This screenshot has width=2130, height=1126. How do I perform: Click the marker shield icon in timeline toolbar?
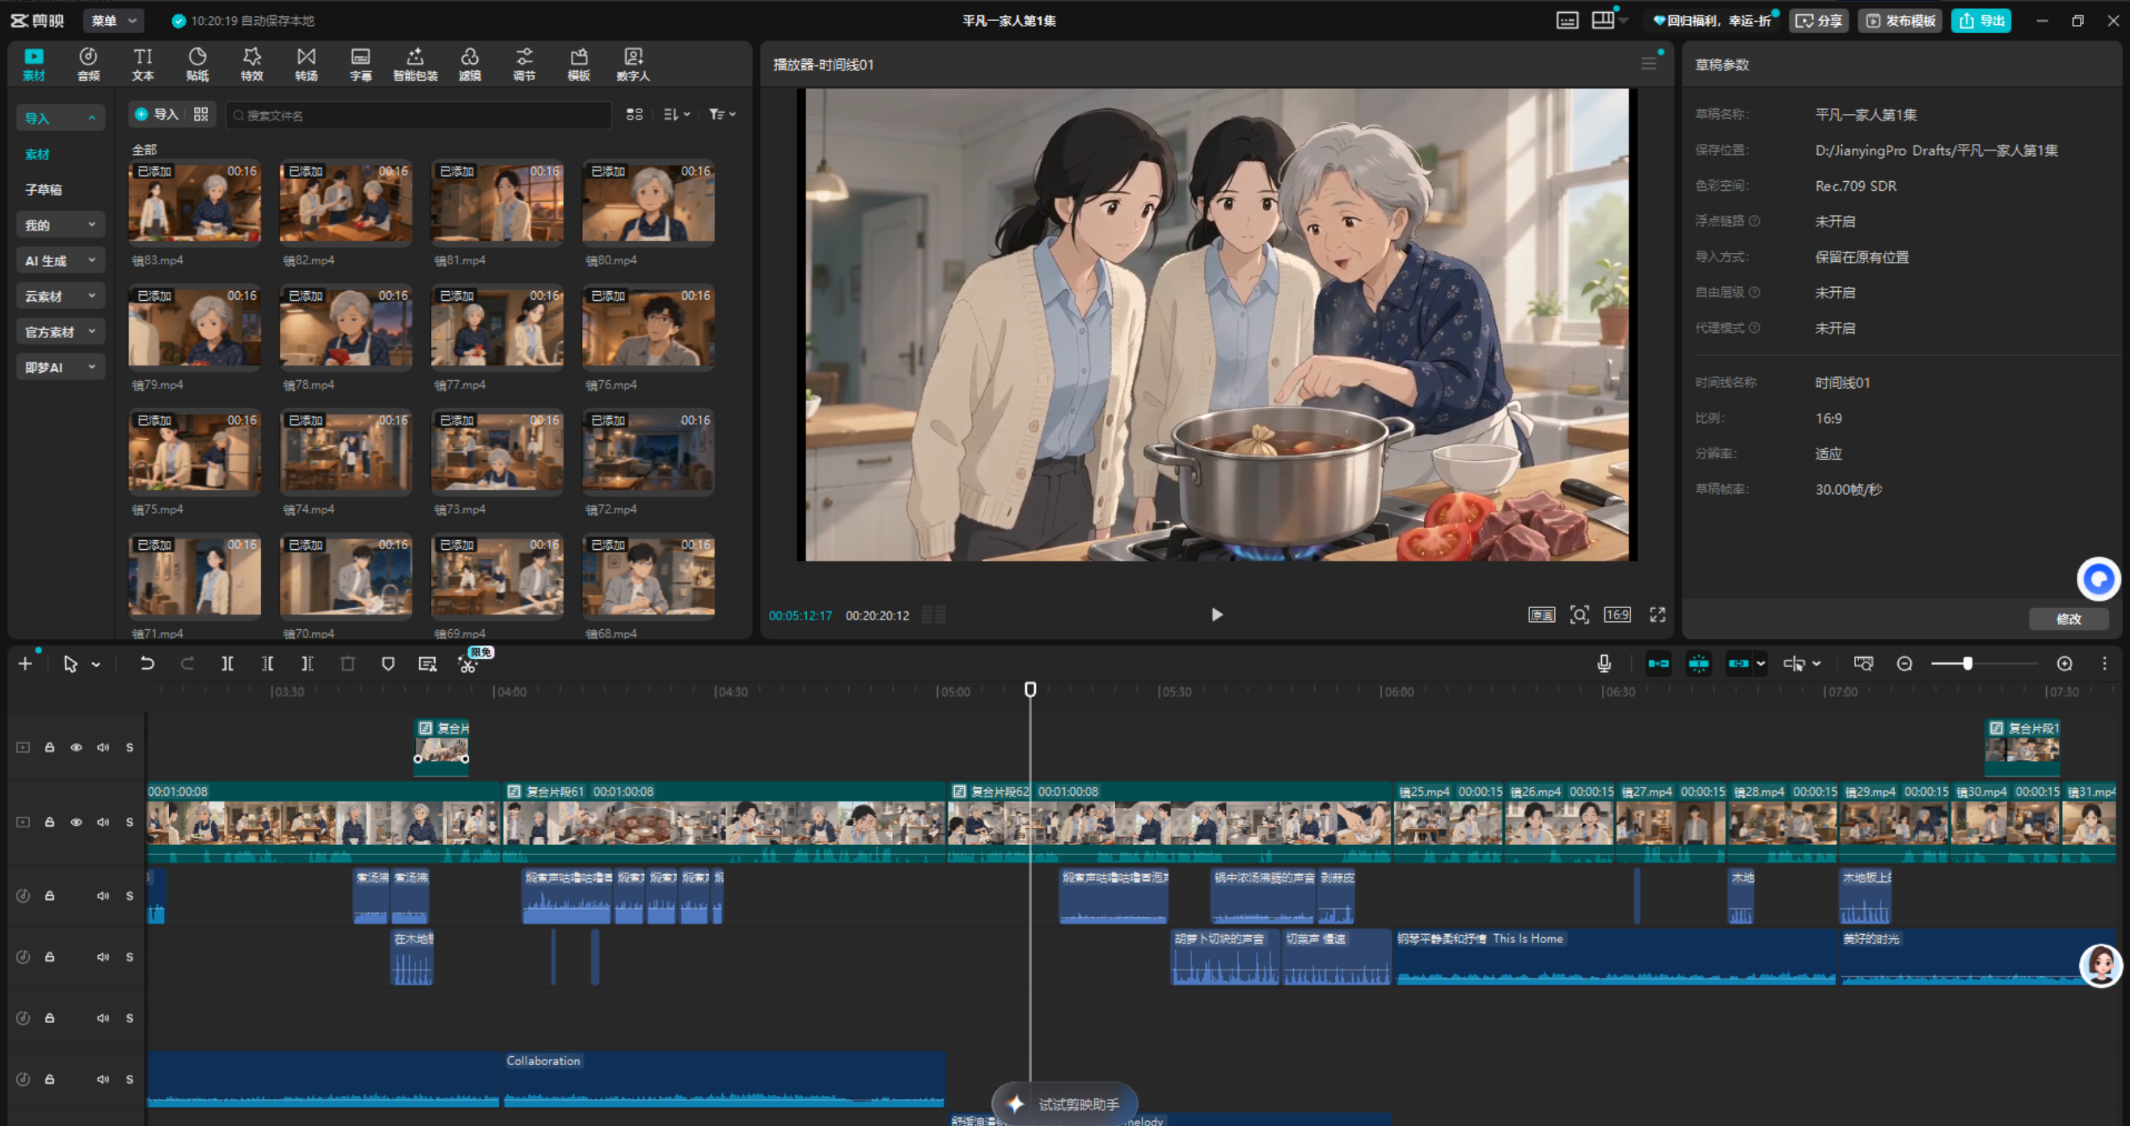point(388,663)
